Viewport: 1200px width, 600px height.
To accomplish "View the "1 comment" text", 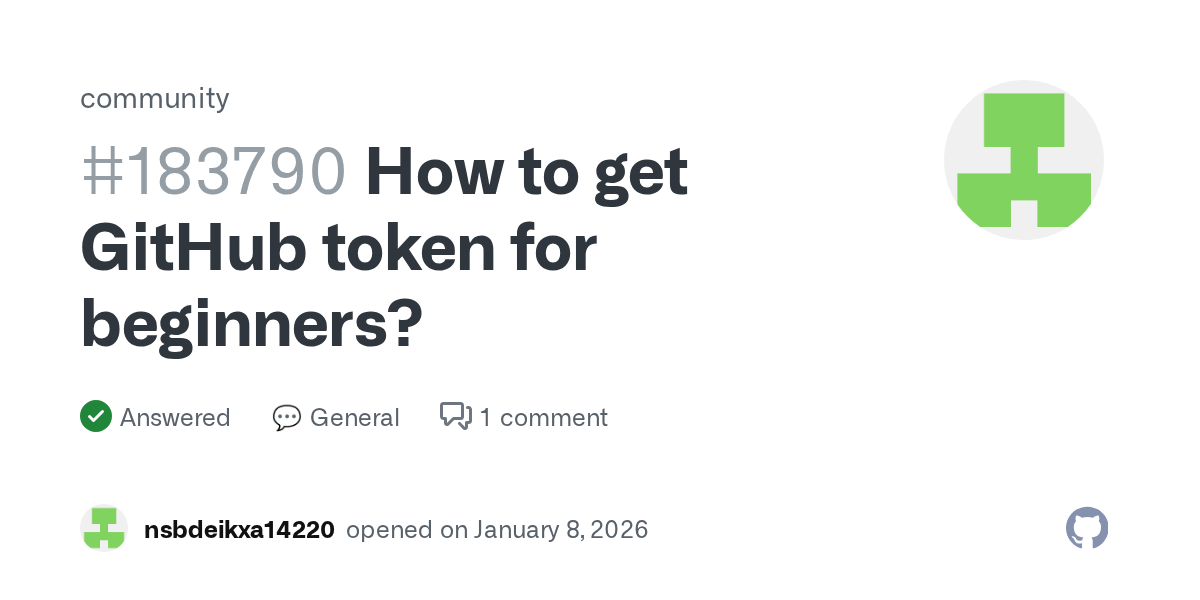I will (543, 417).
